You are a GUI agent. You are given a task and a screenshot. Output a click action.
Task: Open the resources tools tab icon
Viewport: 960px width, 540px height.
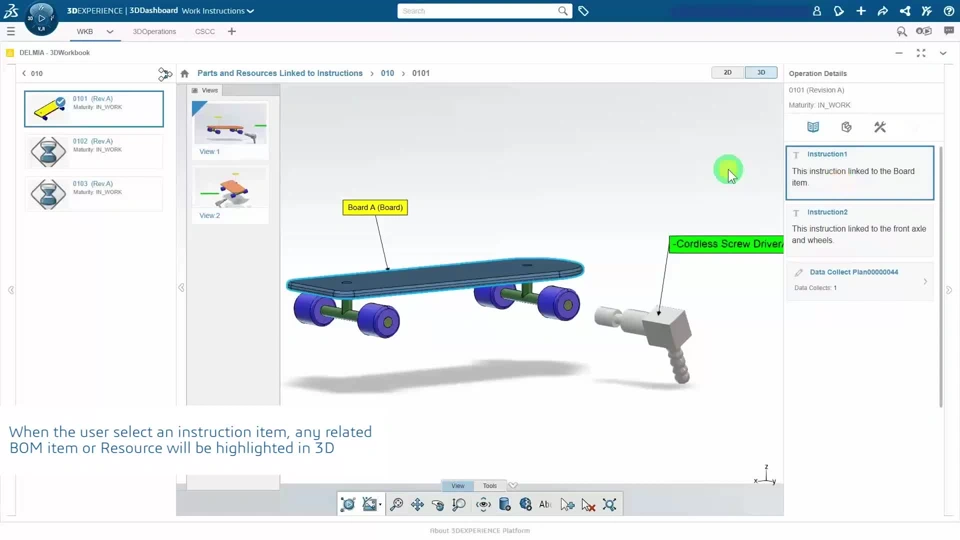coord(880,127)
